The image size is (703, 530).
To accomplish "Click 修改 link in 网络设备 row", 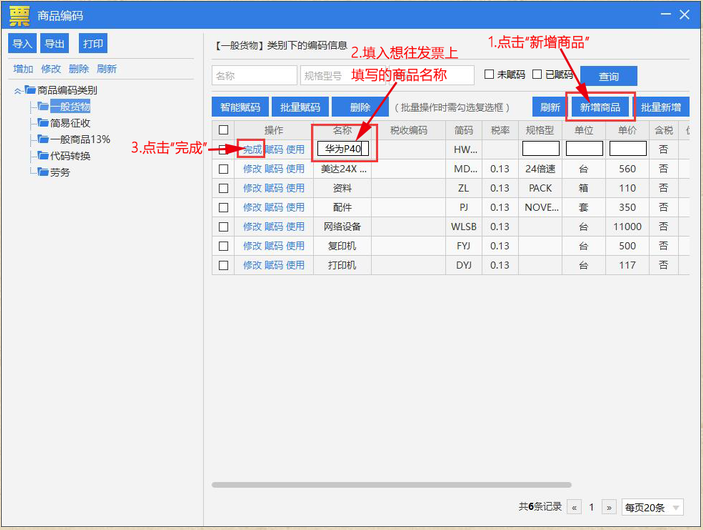I will click(x=252, y=226).
